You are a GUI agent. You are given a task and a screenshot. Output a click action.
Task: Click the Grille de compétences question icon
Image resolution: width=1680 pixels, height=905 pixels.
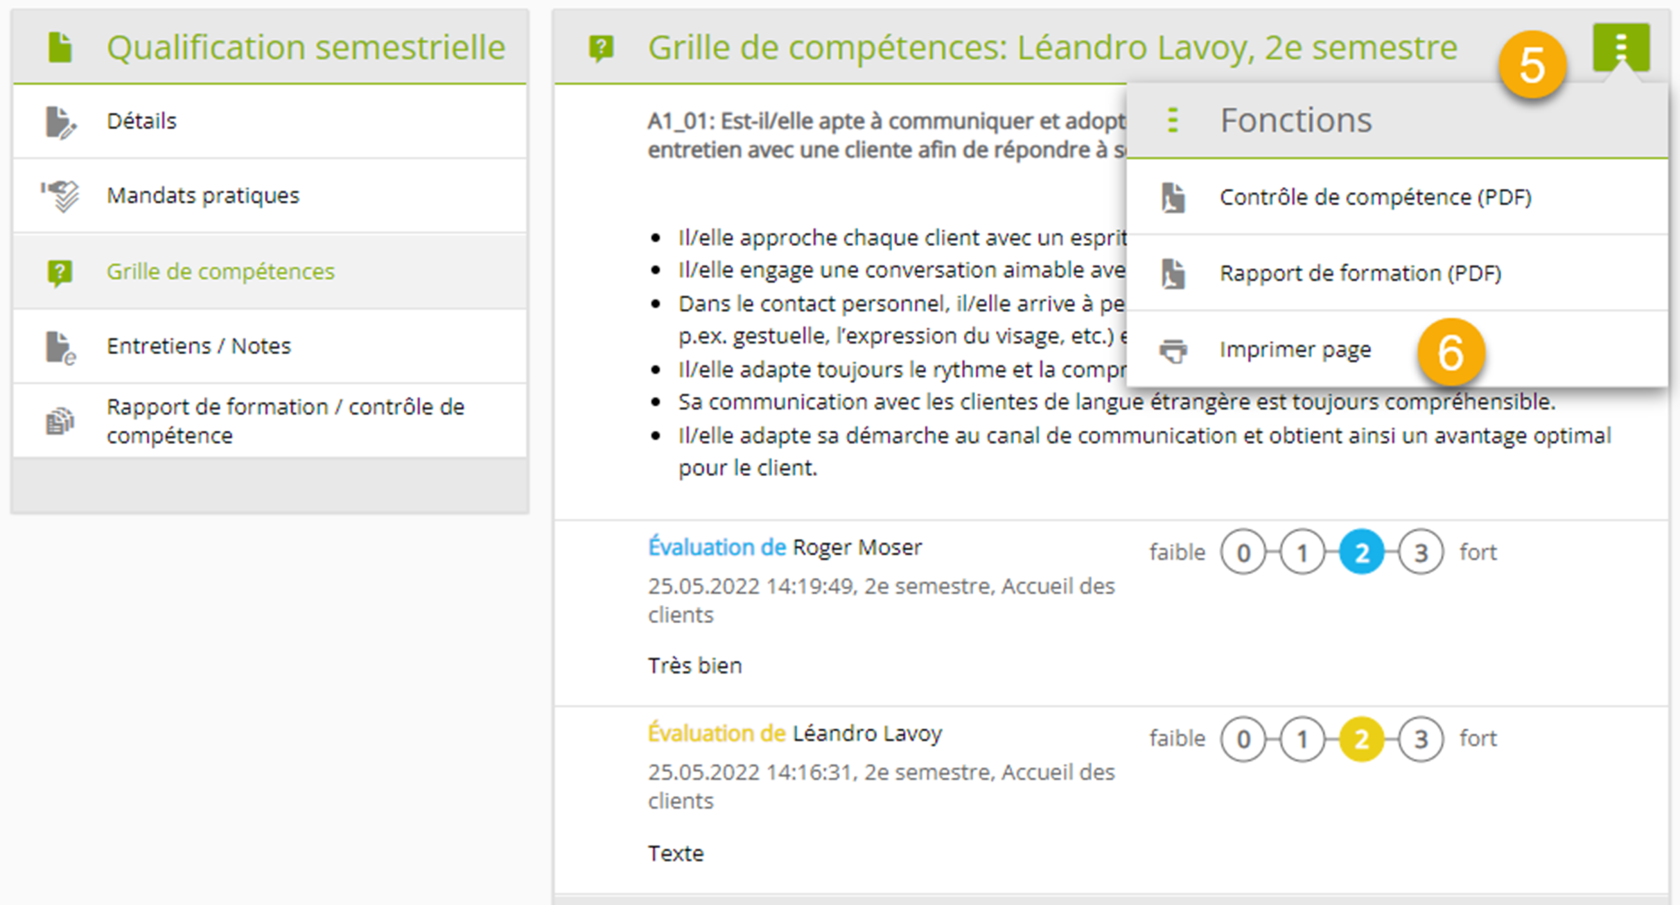(x=60, y=272)
